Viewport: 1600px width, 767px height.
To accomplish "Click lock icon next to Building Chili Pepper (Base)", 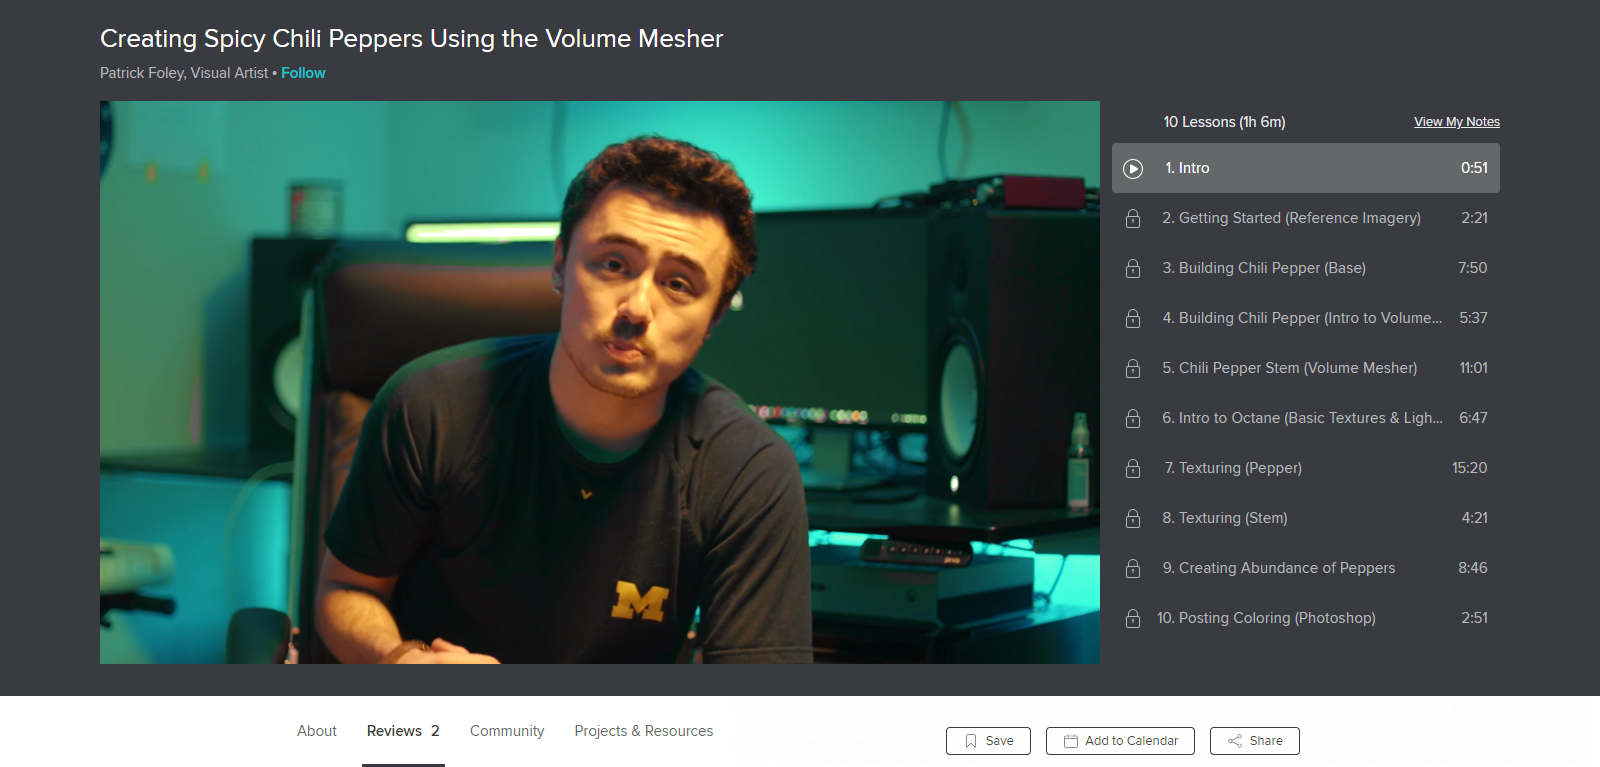I will pyautogui.click(x=1133, y=268).
